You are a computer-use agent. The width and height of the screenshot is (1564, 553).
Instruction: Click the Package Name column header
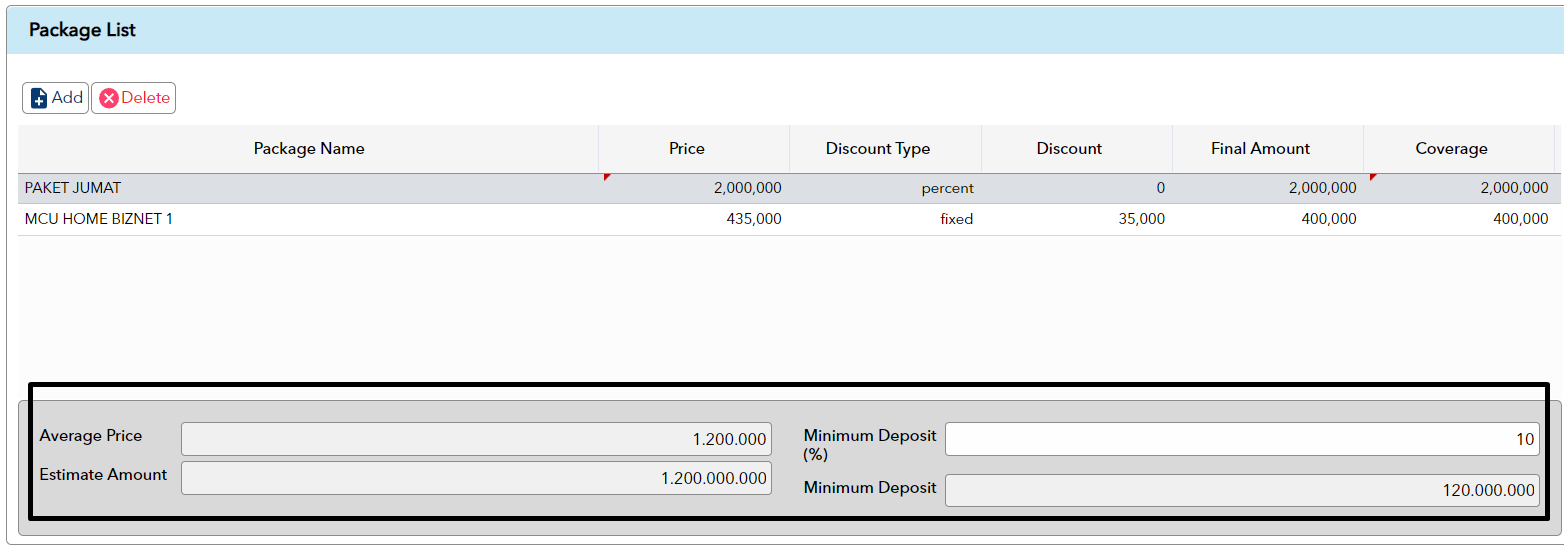[x=309, y=149]
